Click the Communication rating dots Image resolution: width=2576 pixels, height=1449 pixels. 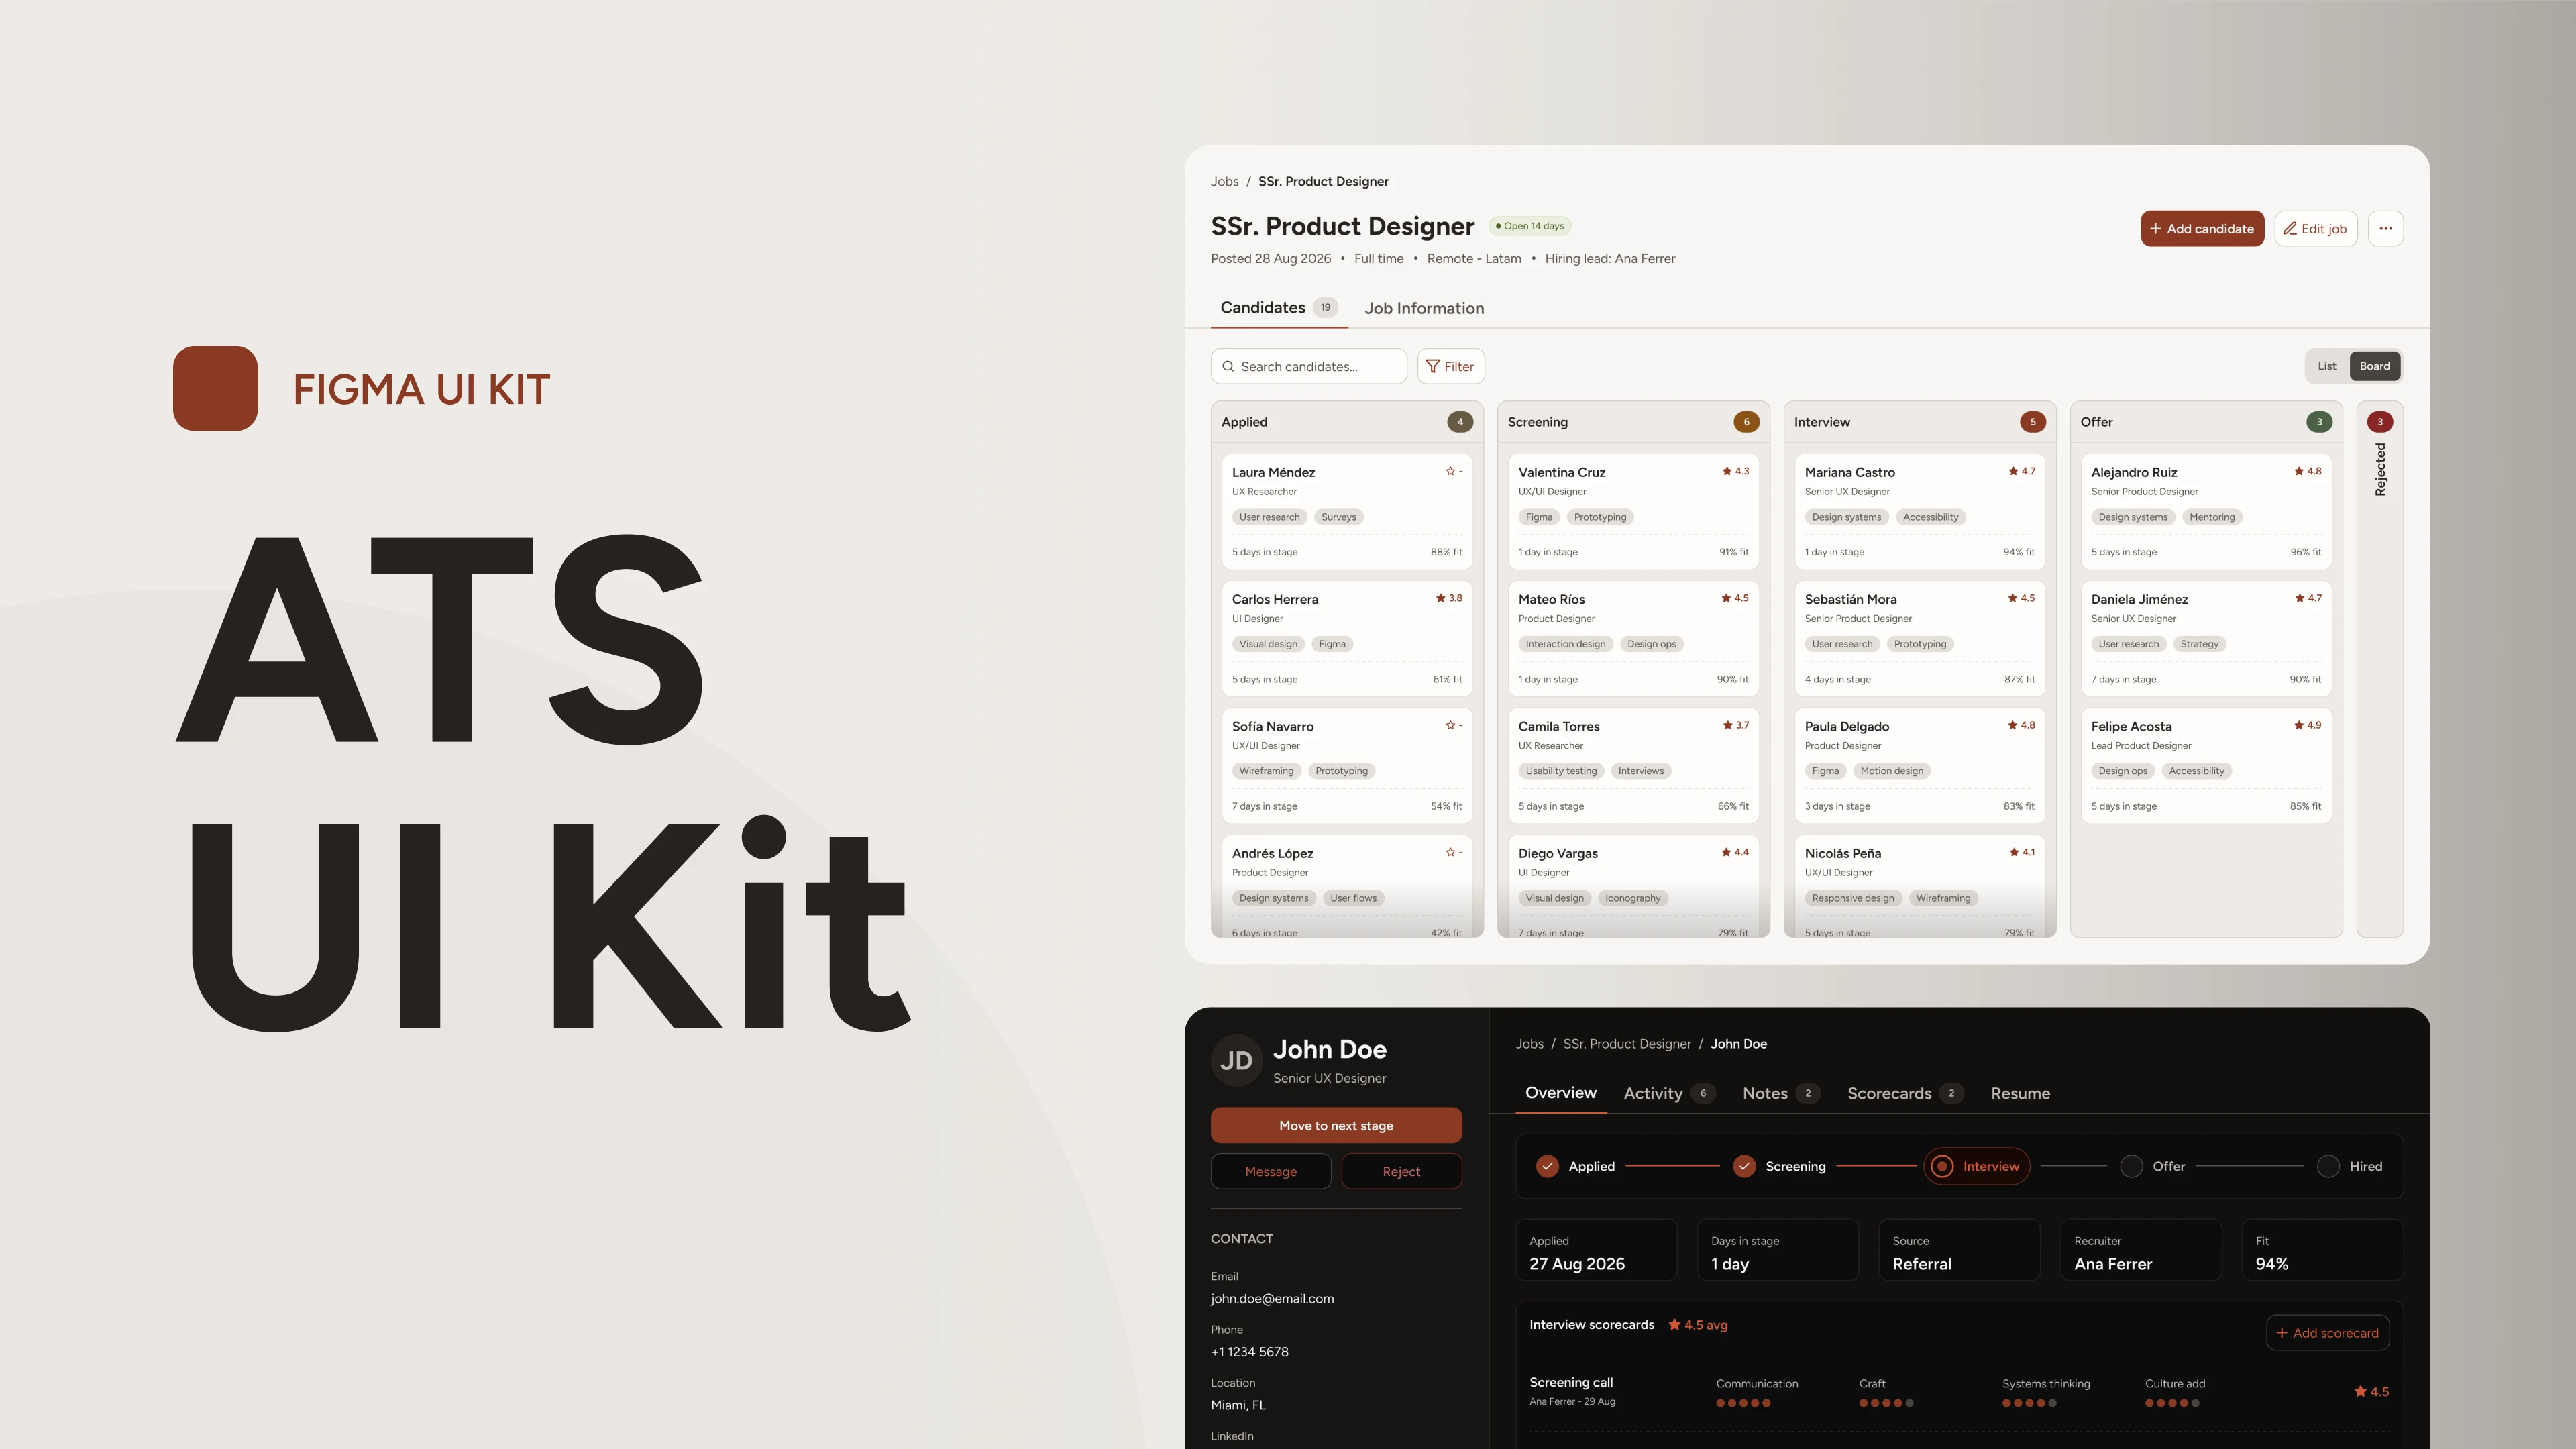coord(1743,1403)
